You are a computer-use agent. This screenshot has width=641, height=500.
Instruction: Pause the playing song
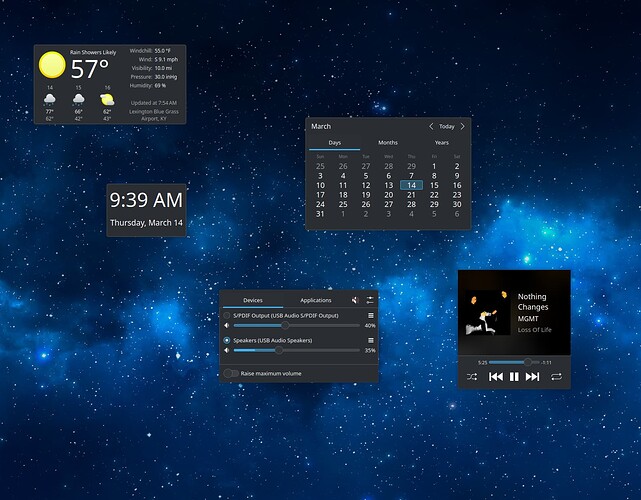tap(514, 377)
